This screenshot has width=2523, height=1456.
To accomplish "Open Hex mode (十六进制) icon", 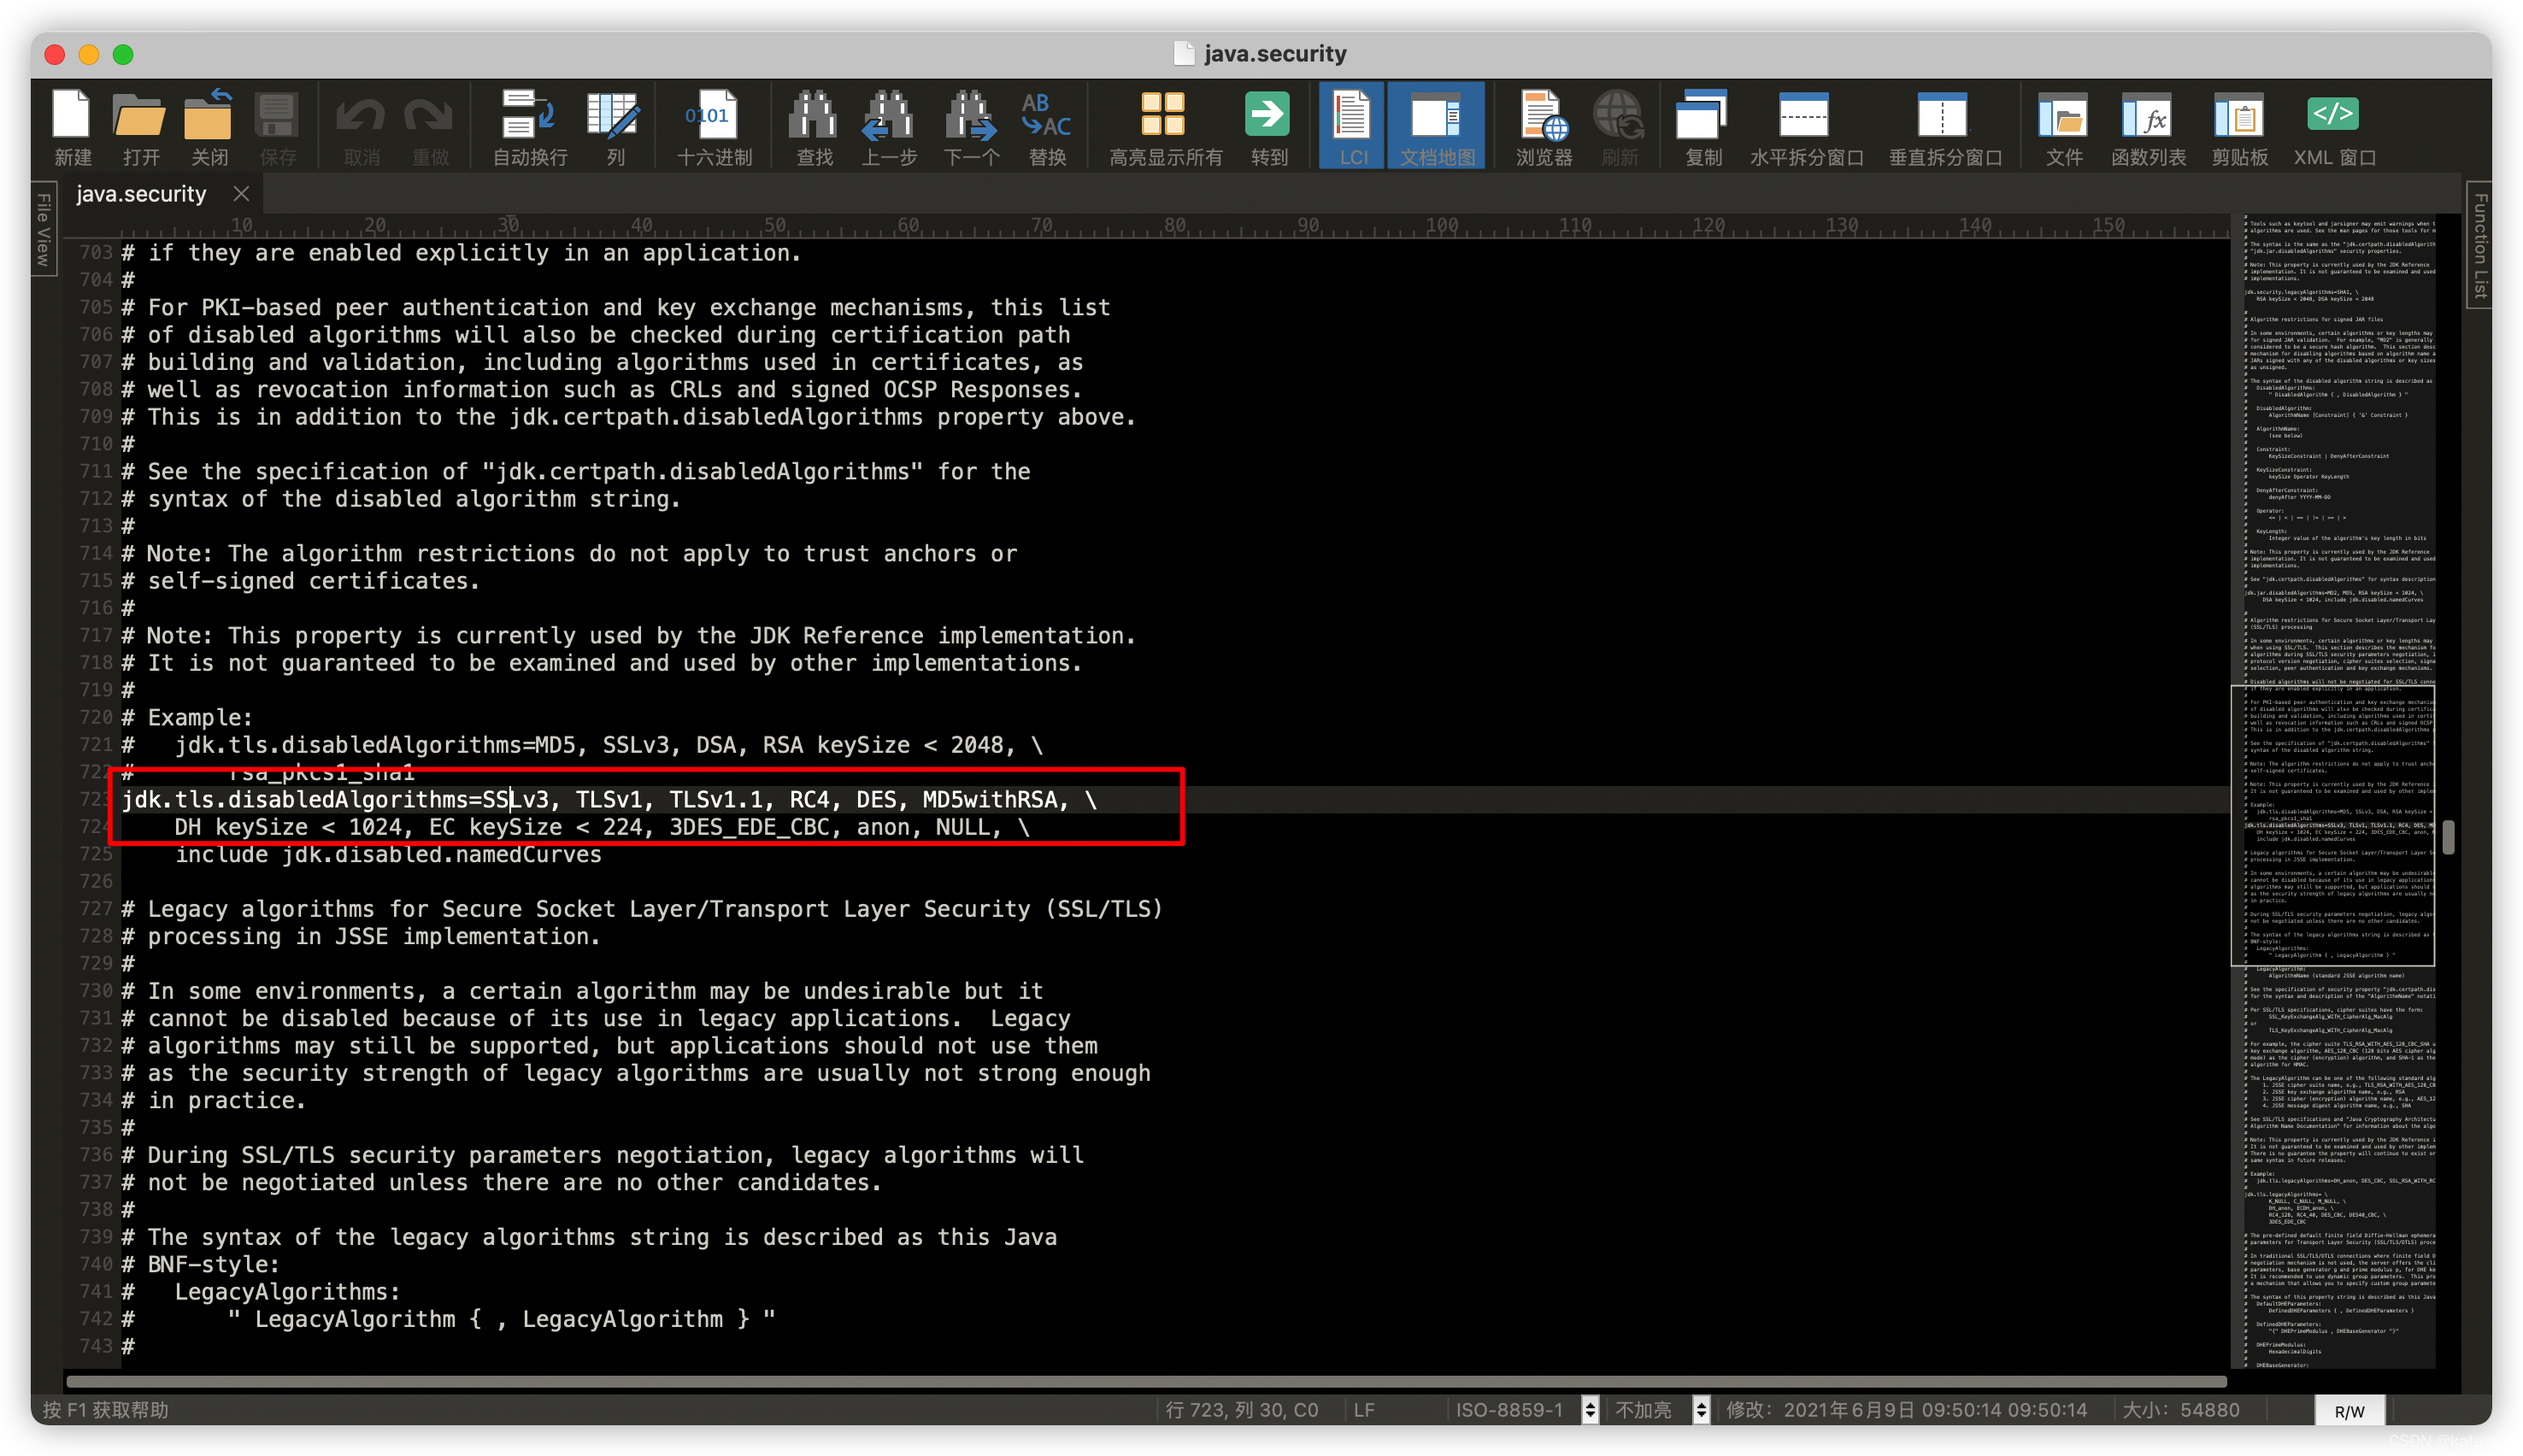I will 713,127.
